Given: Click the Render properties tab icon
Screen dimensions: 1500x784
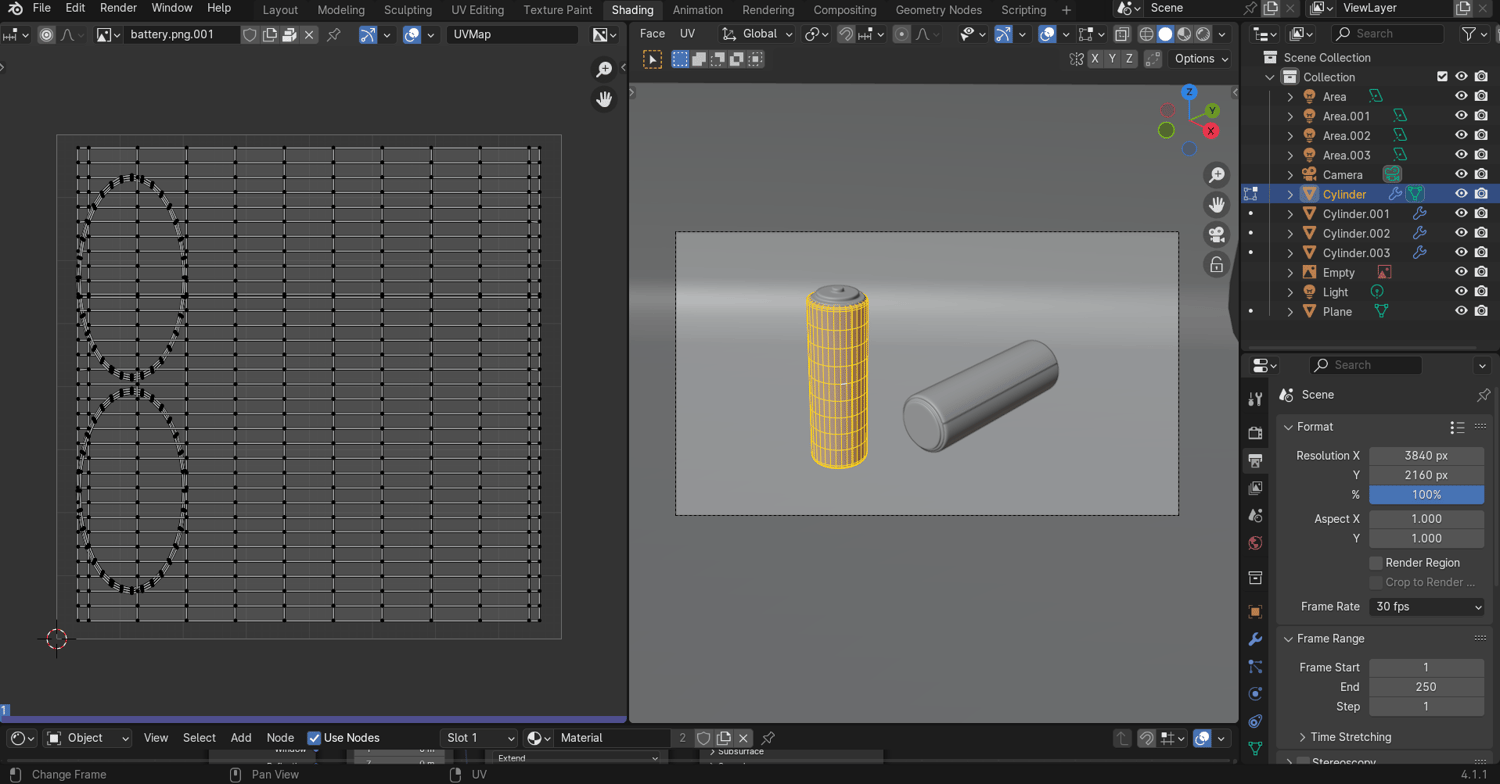Looking at the screenshot, I should (x=1255, y=433).
